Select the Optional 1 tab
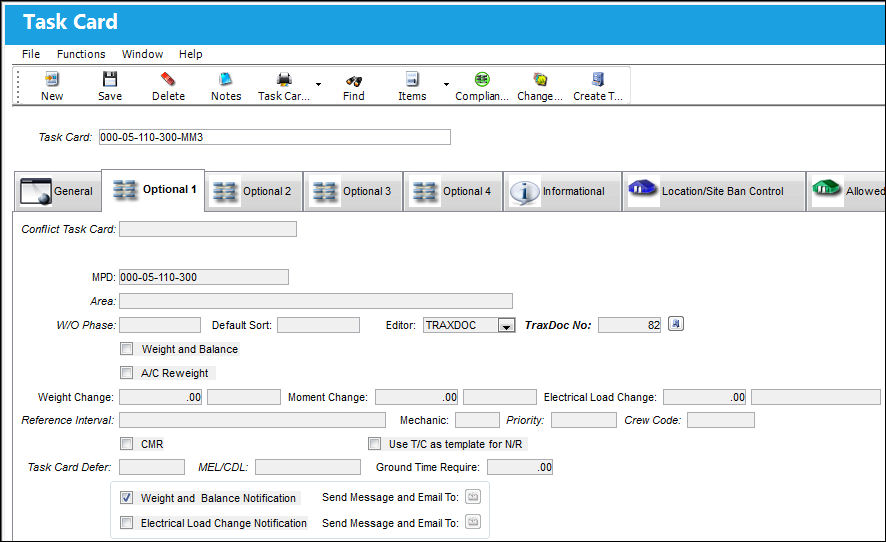The height and width of the screenshot is (542, 886). pos(153,190)
